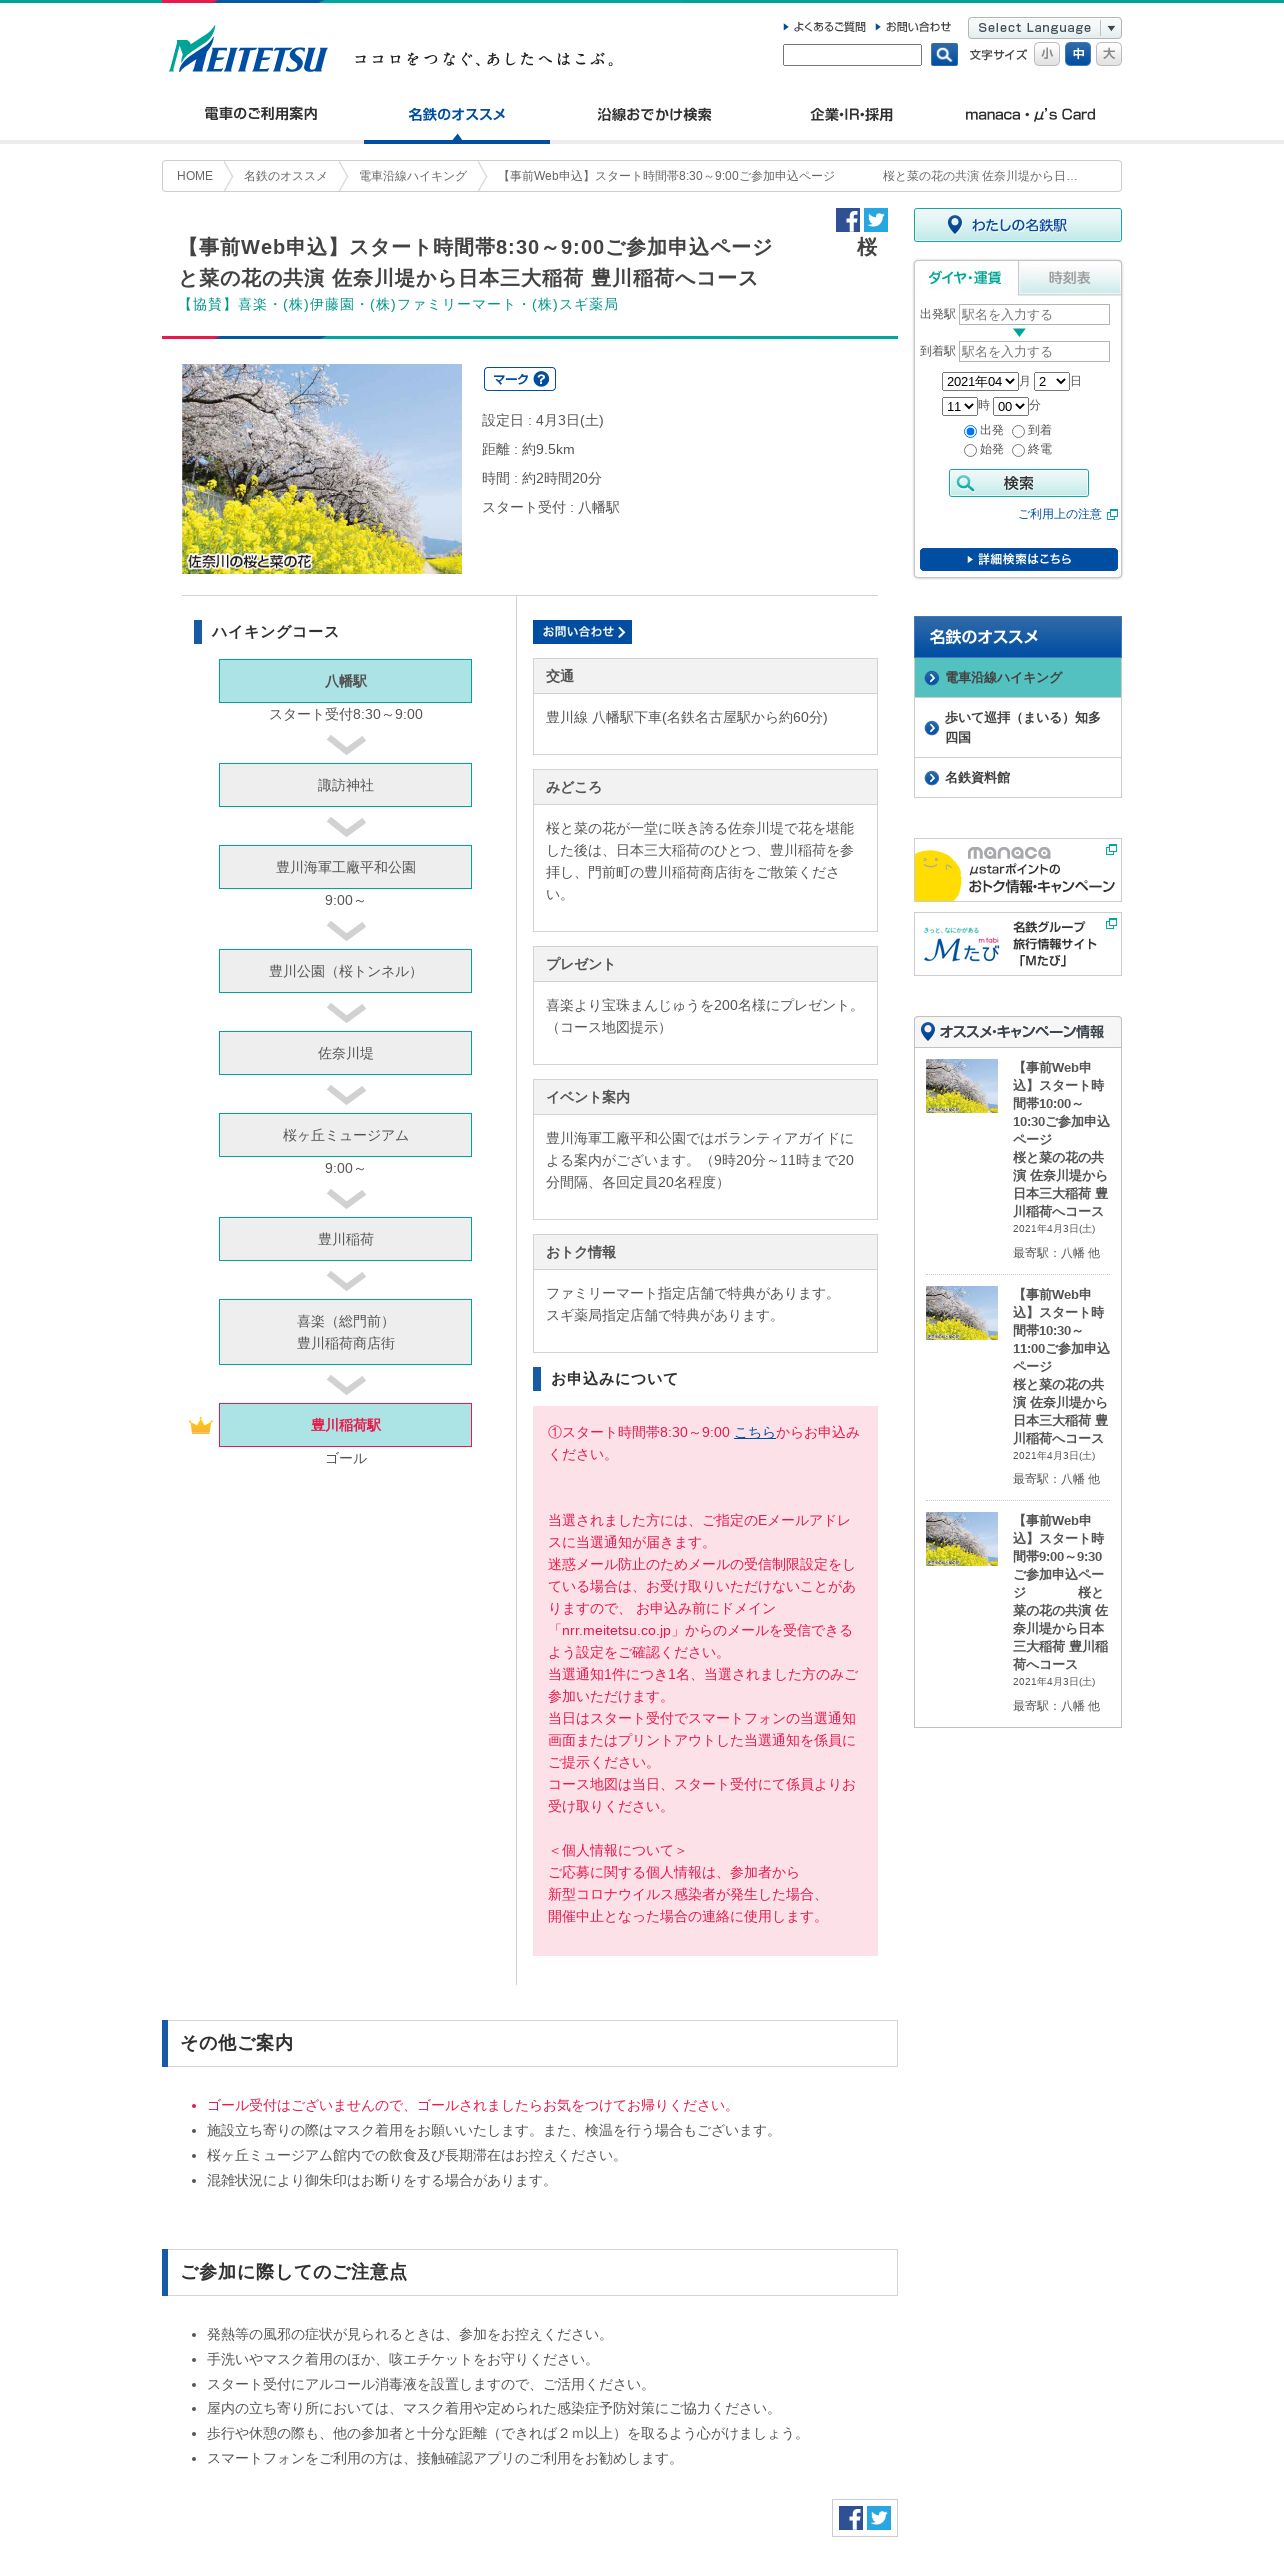1284x2568 pixels.
Task: Open the minute dropdown showing 00
Action: [1011, 406]
